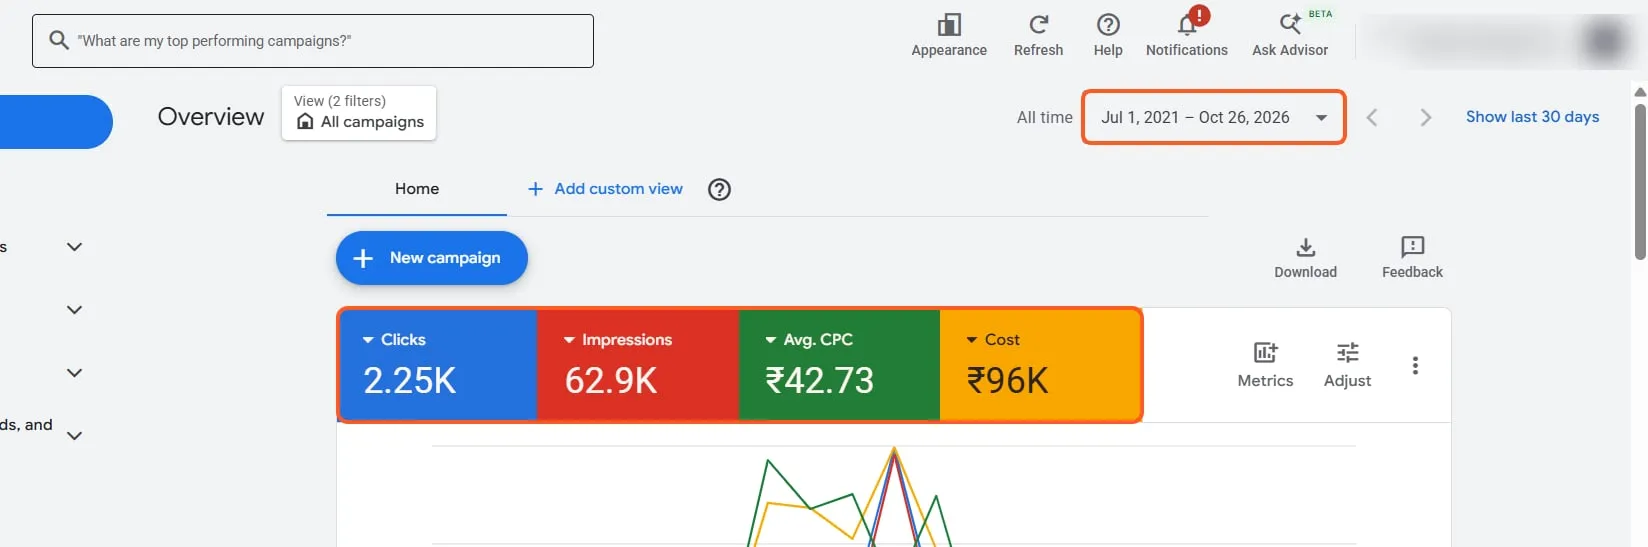This screenshot has width=1648, height=547.
Task: Click the All time label
Action: click(x=1044, y=118)
